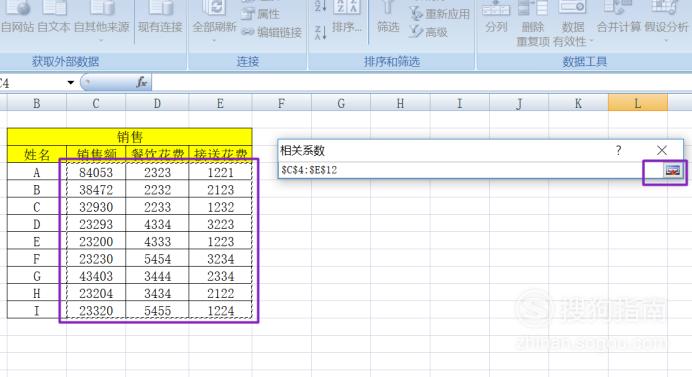The width and height of the screenshot is (692, 377).
Task: Click cell with value 32930
Action: click(96, 207)
